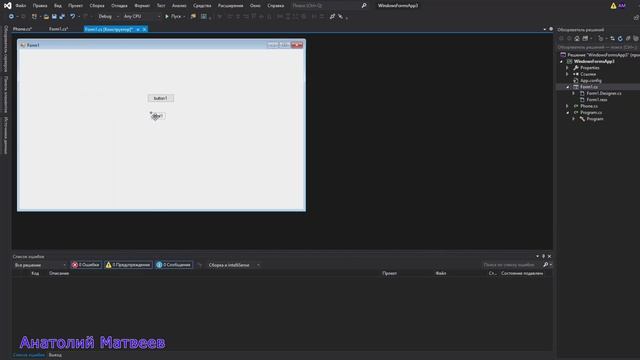Select the solution 'WindowsFormsApp3' node
This screenshot has width=640, height=360.
pos(603,55)
